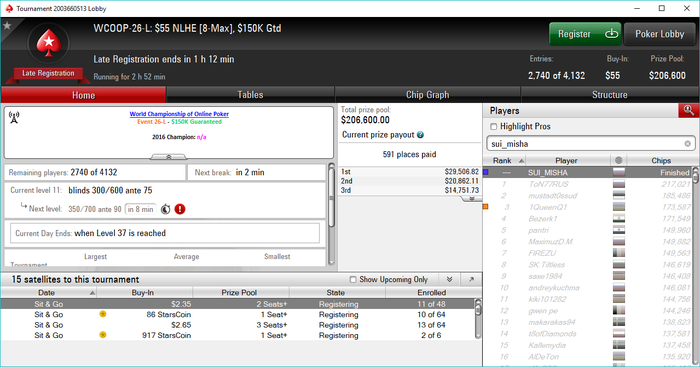This screenshot has height=367, width=700.
Task: Select the 86 StarsCoin satellite row
Action: (x=237, y=314)
